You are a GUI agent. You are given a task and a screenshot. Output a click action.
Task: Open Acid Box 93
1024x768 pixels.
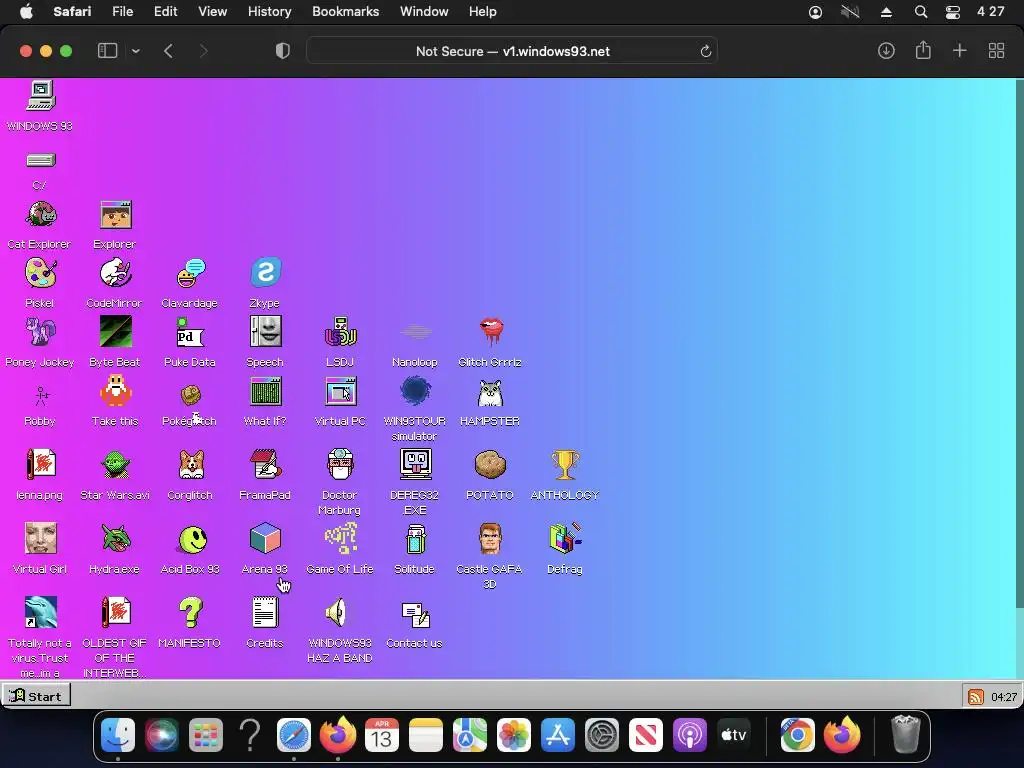[192, 539]
